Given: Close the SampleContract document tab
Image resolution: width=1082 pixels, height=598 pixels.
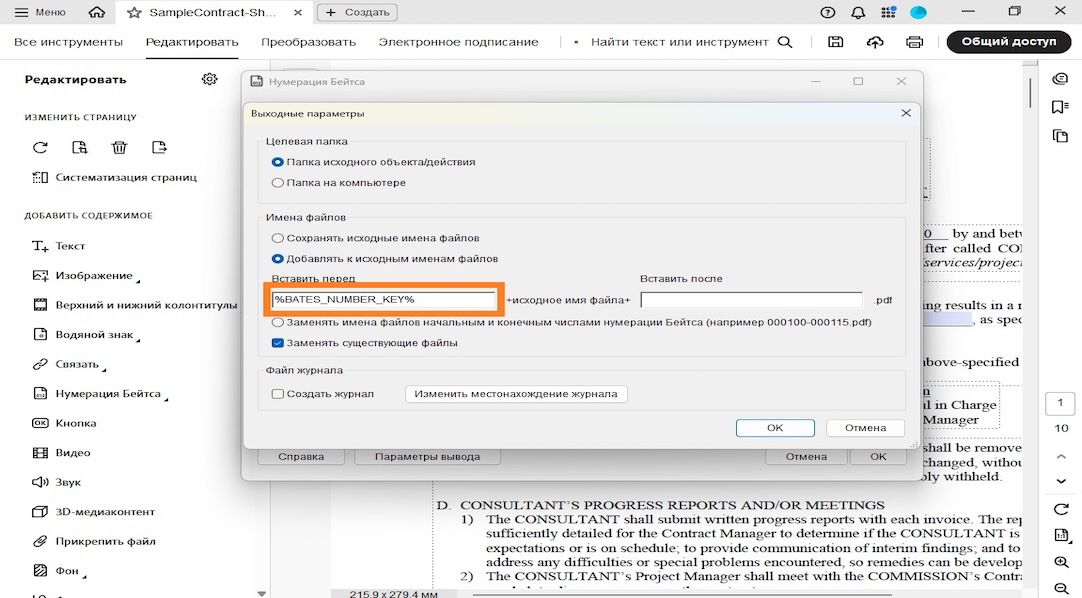Looking at the screenshot, I should [297, 12].
